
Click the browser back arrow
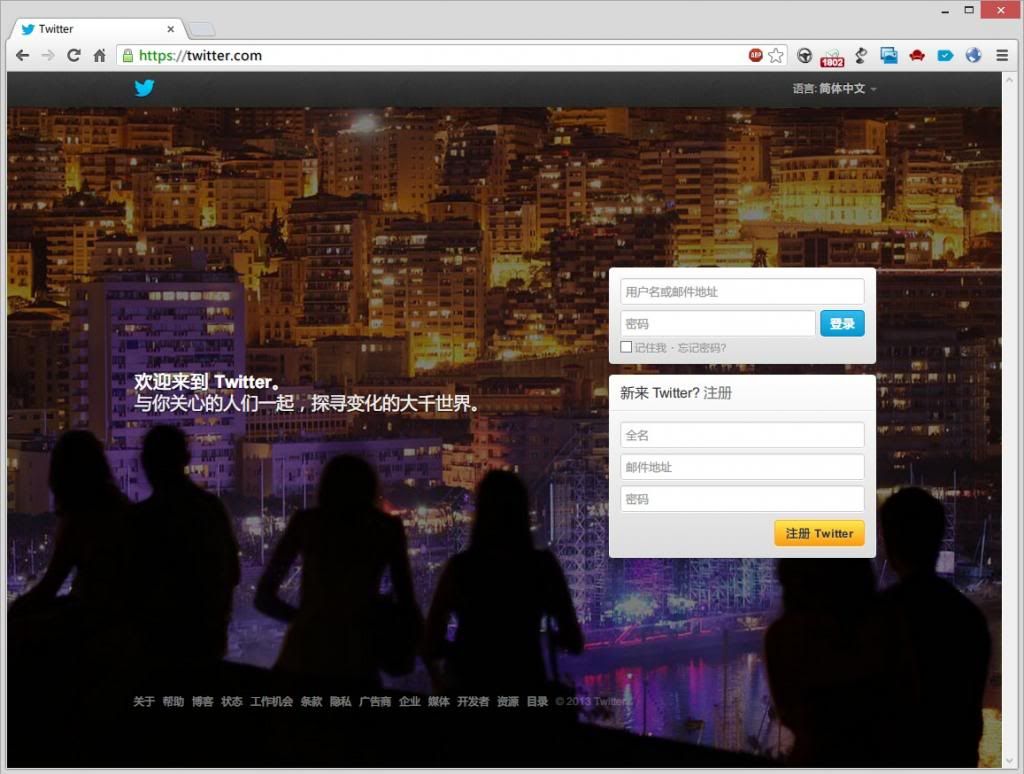(22, 56)
